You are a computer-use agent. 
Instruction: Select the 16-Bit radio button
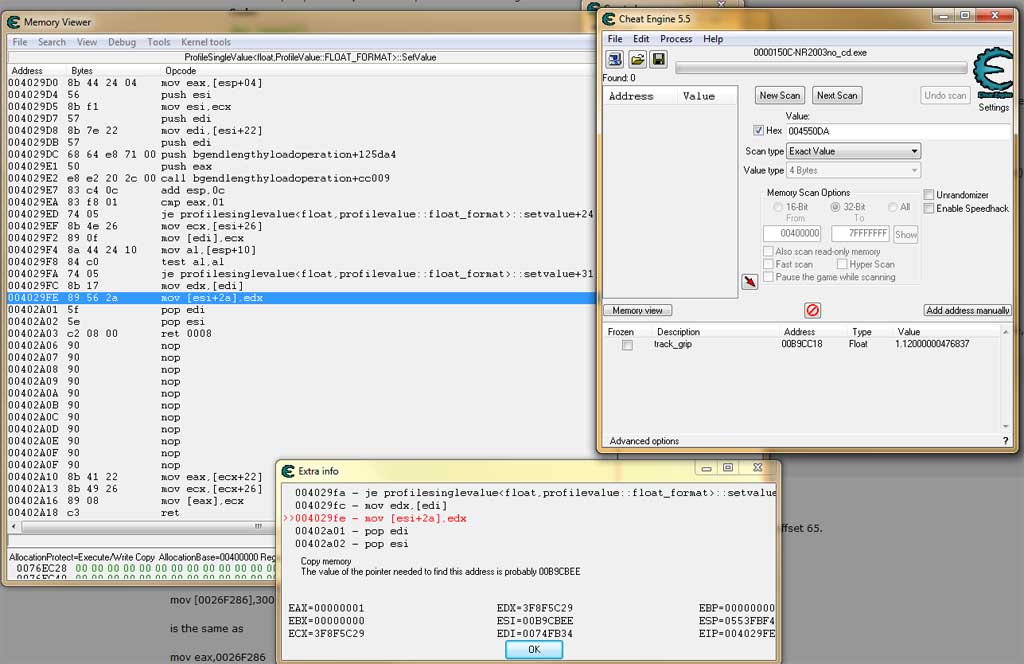[x=778, y=207]
